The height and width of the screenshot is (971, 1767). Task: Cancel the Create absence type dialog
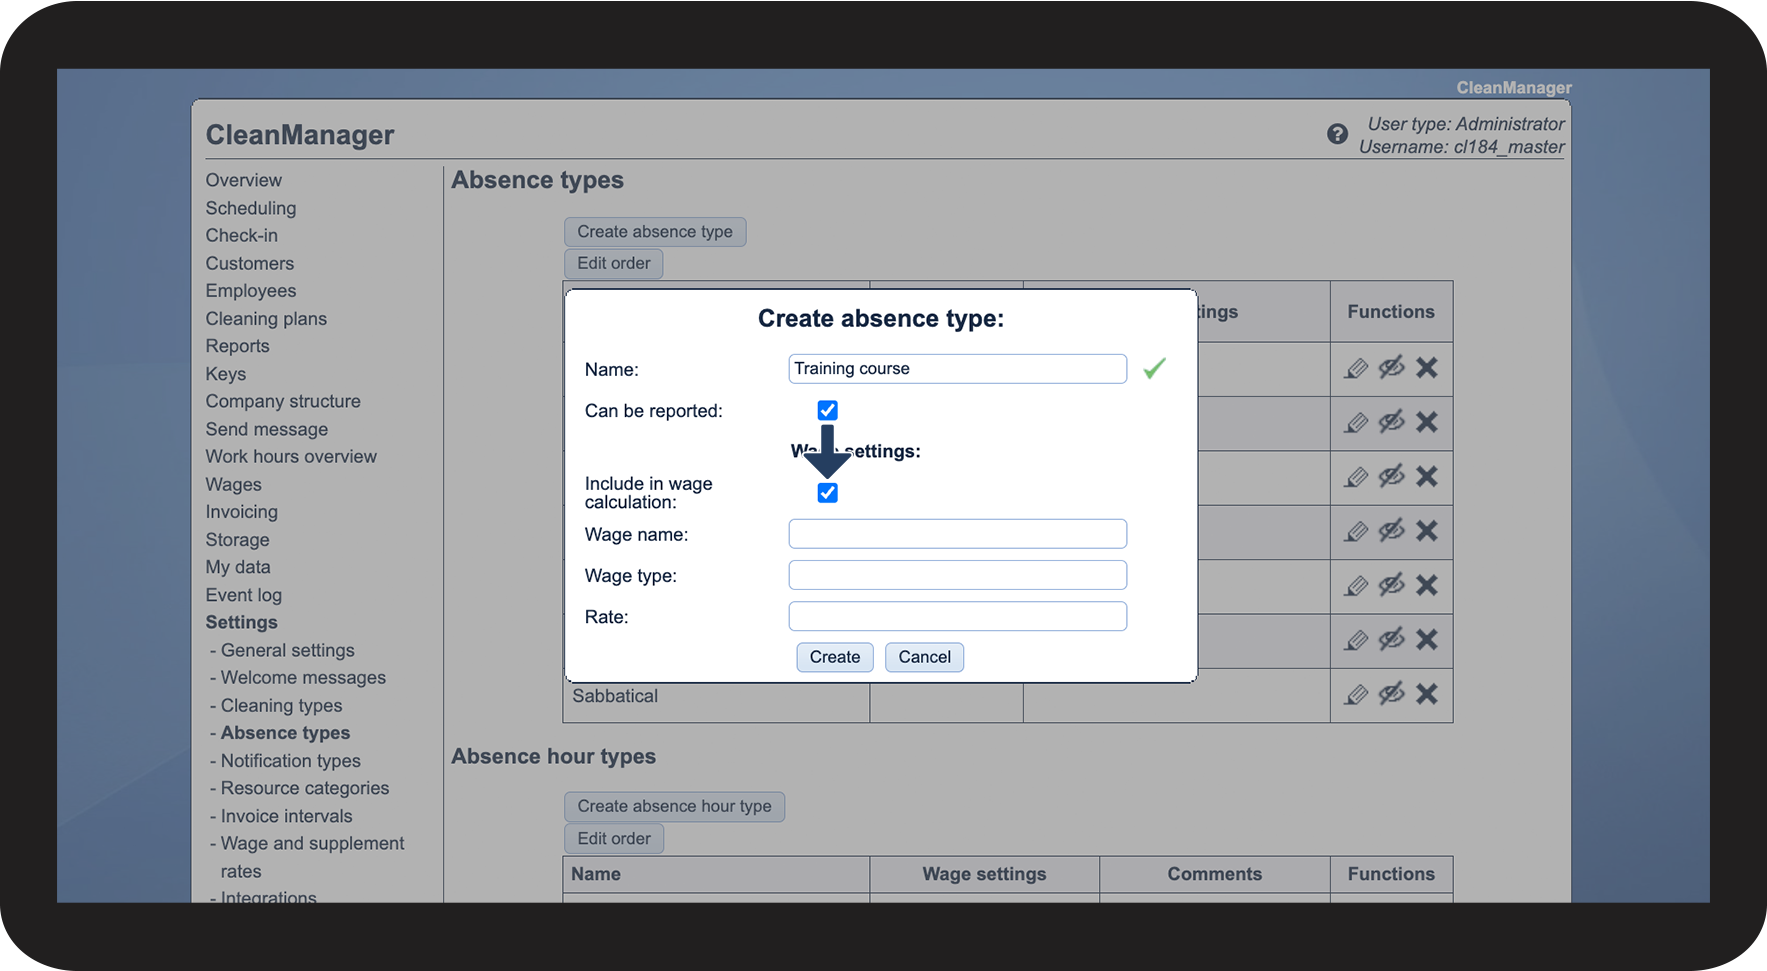point(924,657)
